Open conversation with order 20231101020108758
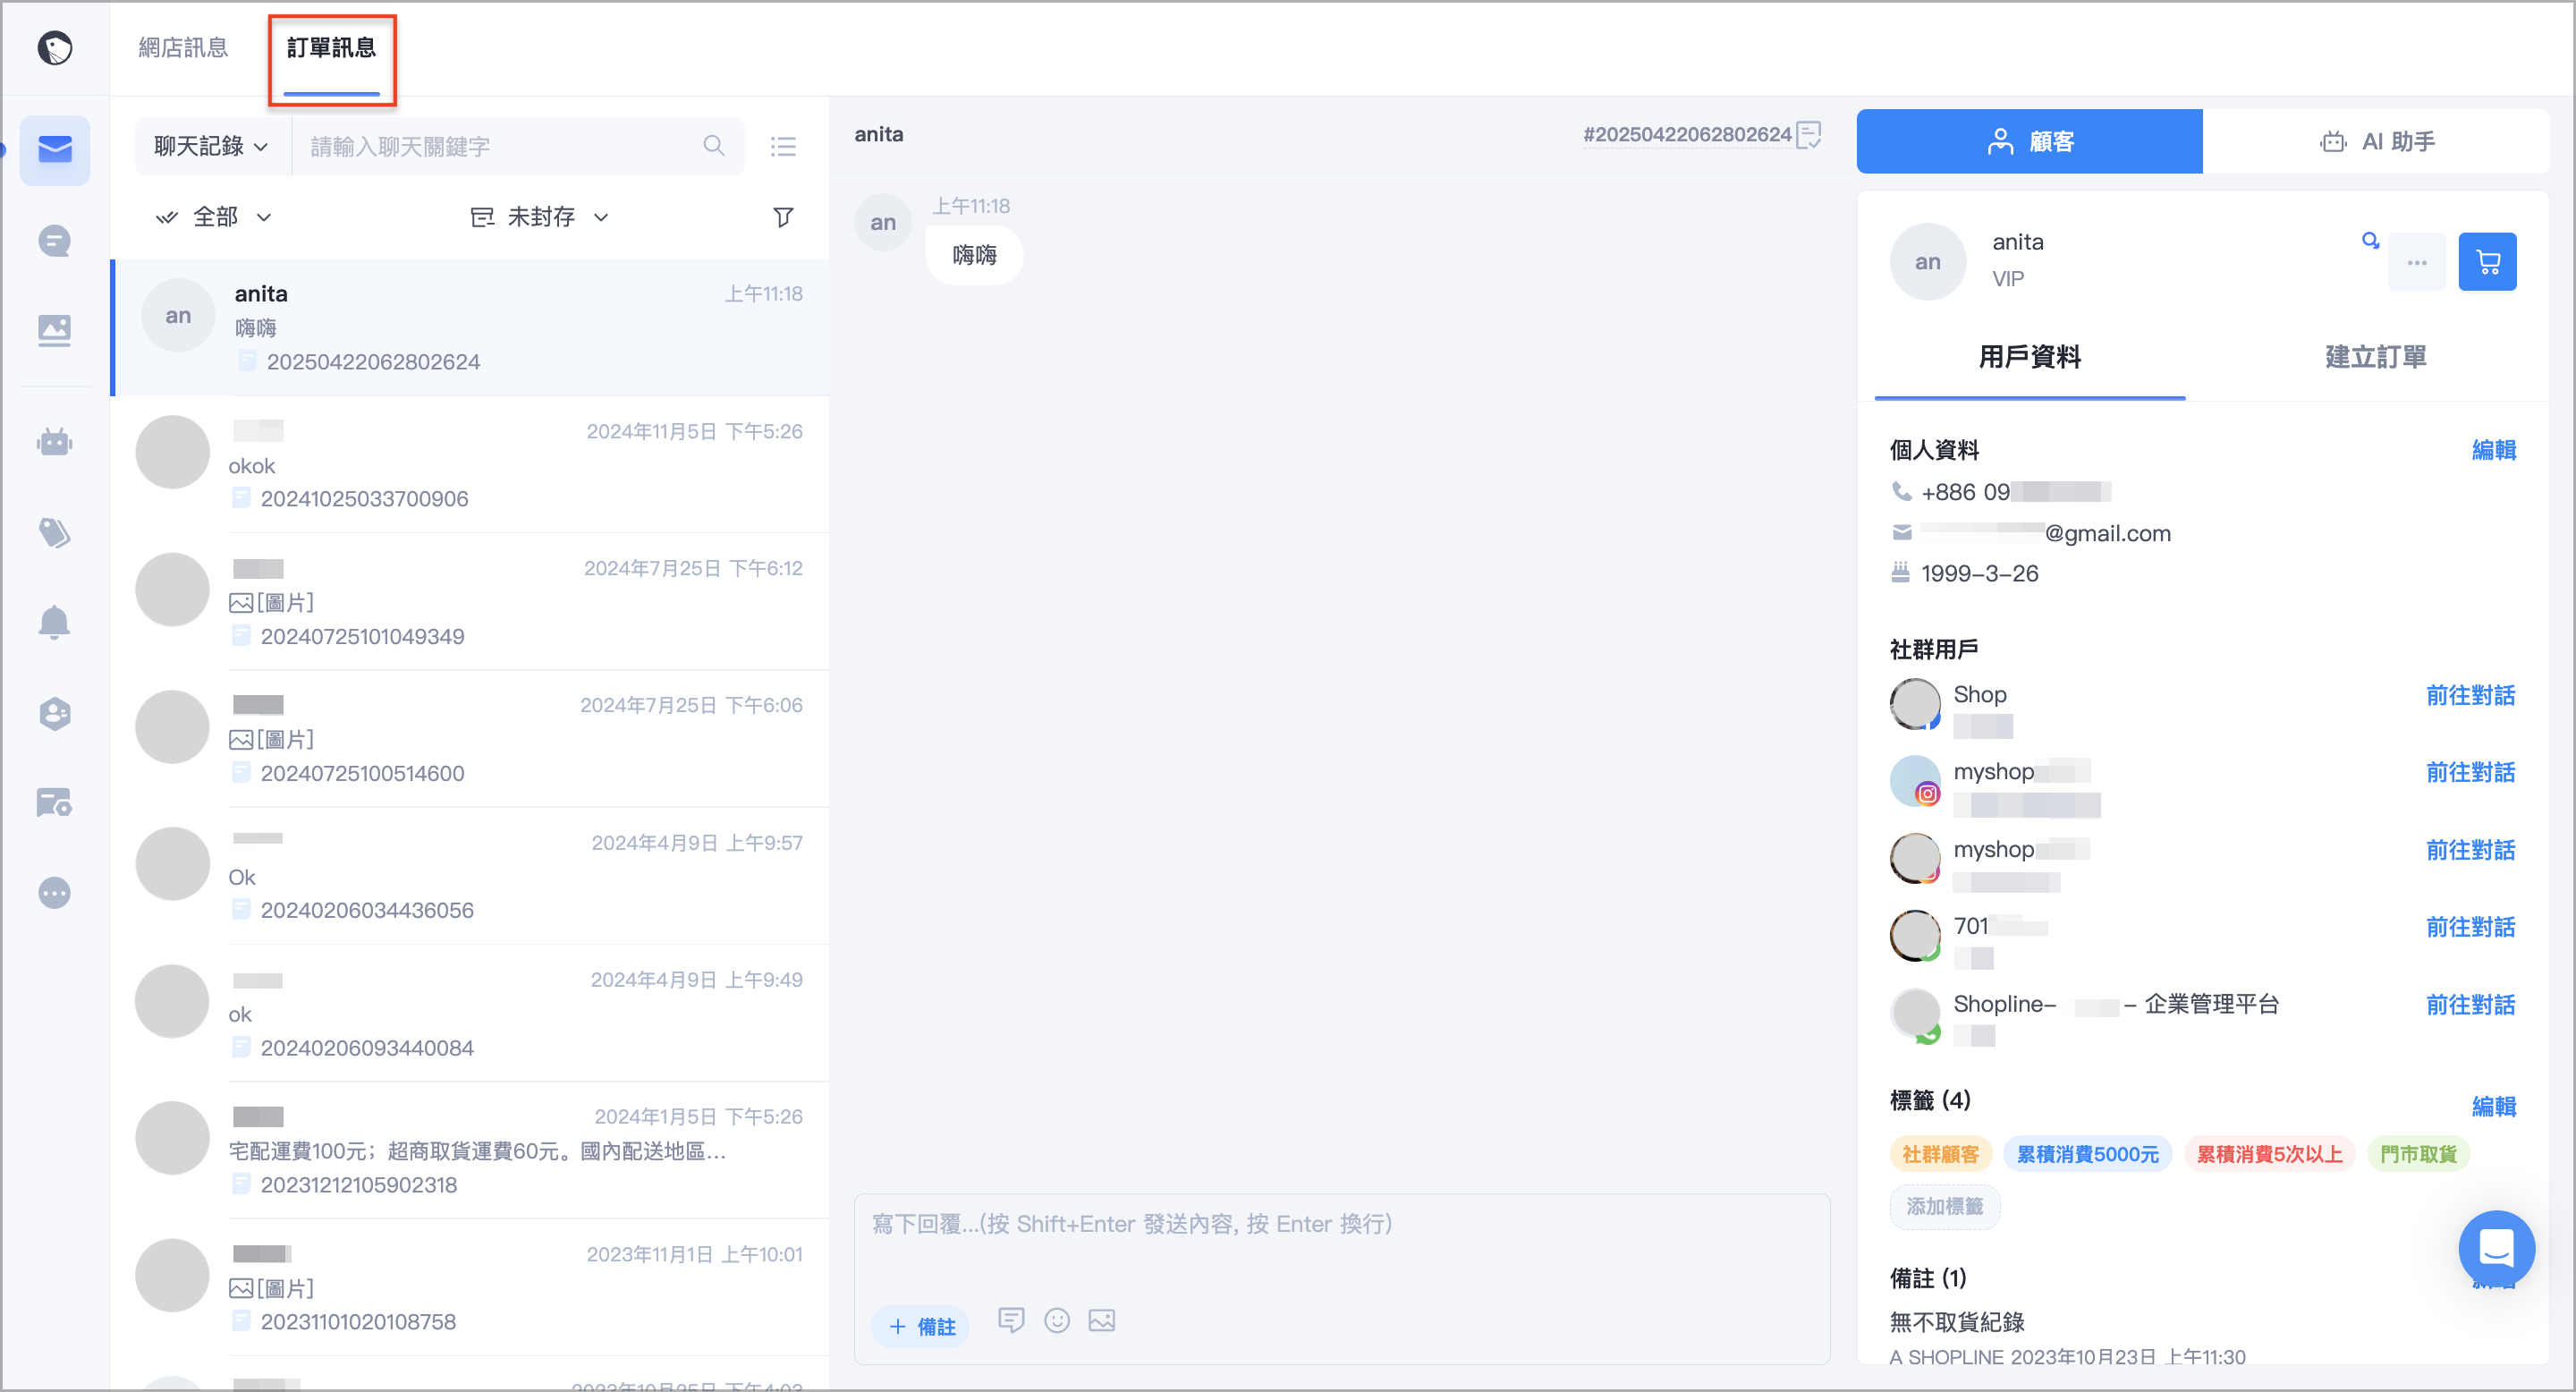2576x1392 pixels. [470, 1287]
